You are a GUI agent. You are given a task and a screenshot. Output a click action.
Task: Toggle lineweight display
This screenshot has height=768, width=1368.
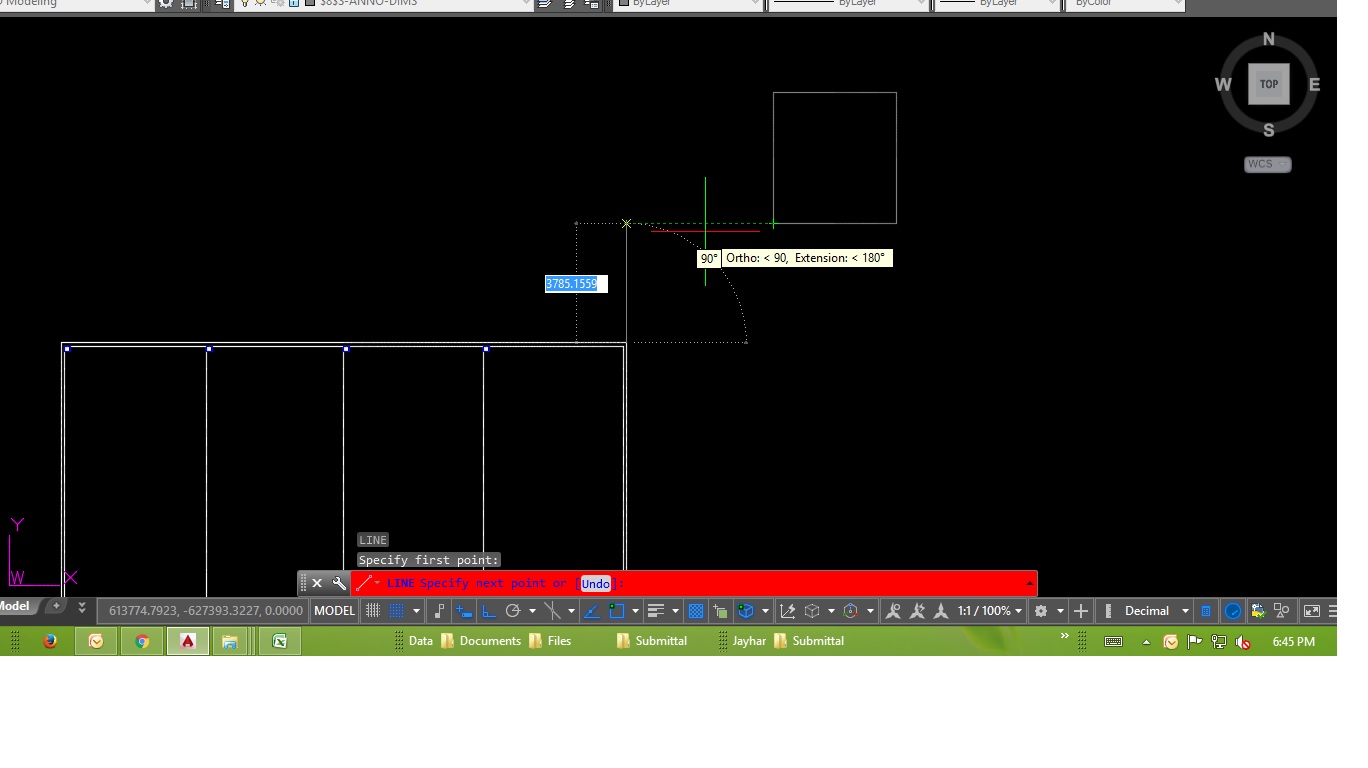click(655, 611)
